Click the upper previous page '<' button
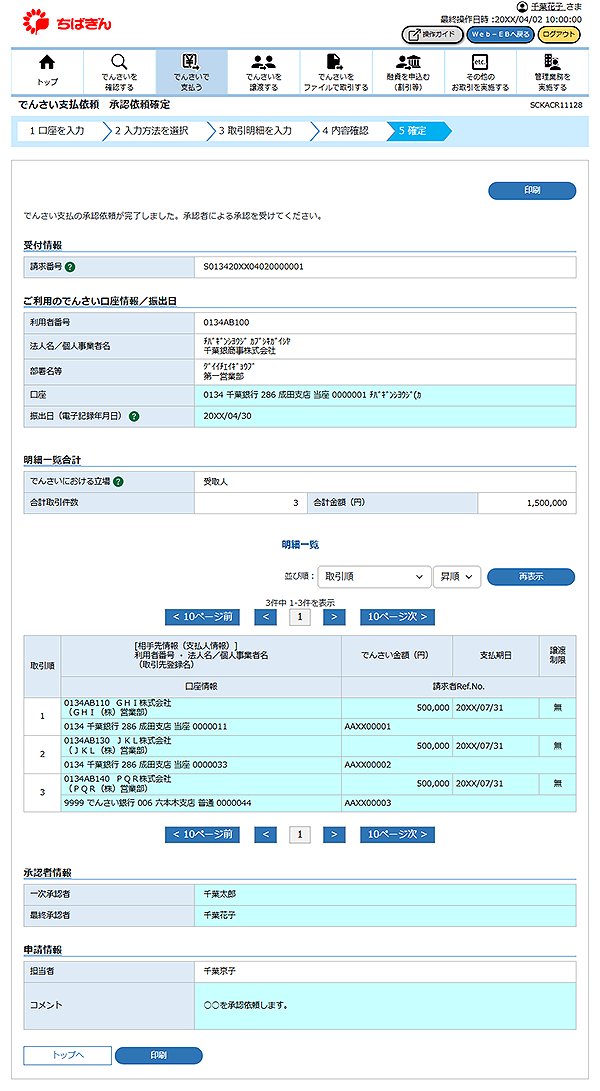The image size is (600, 1091). click(266, 617)
